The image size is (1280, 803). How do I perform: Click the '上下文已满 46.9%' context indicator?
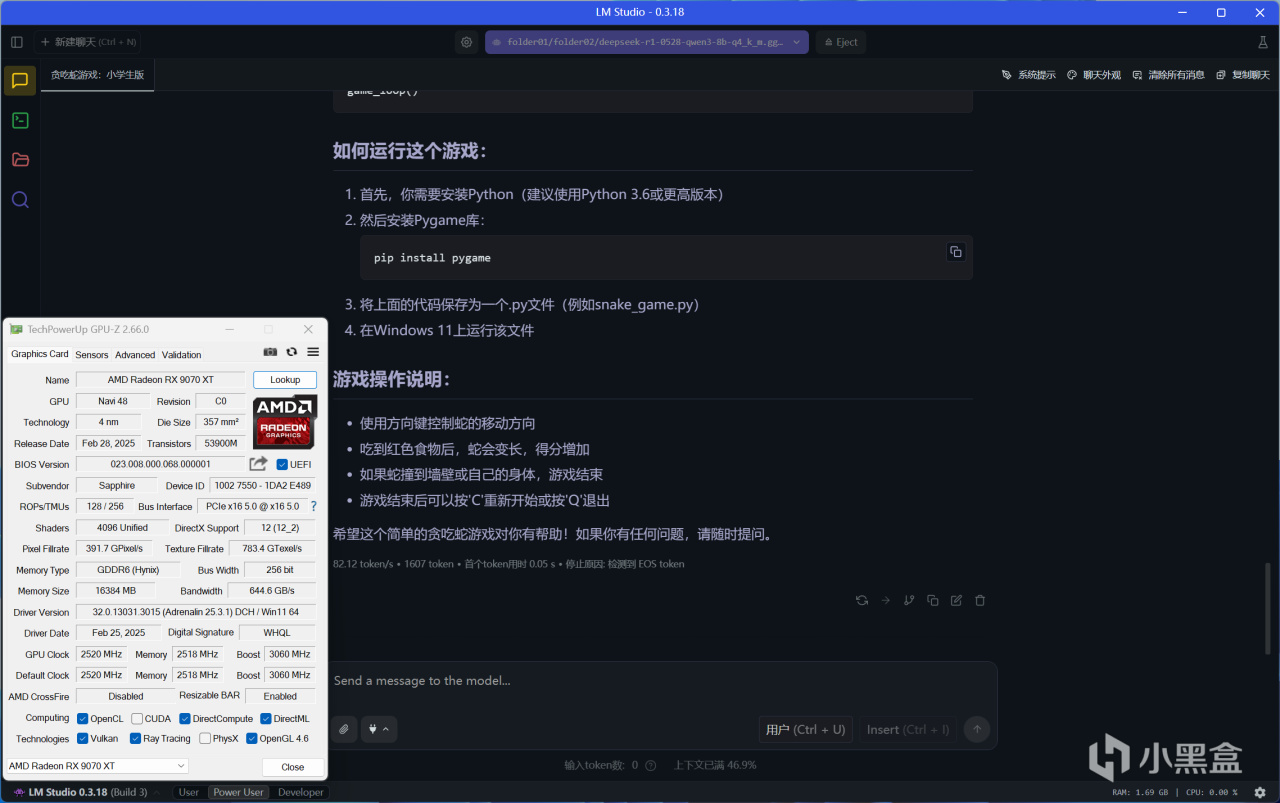click(715, 765)
